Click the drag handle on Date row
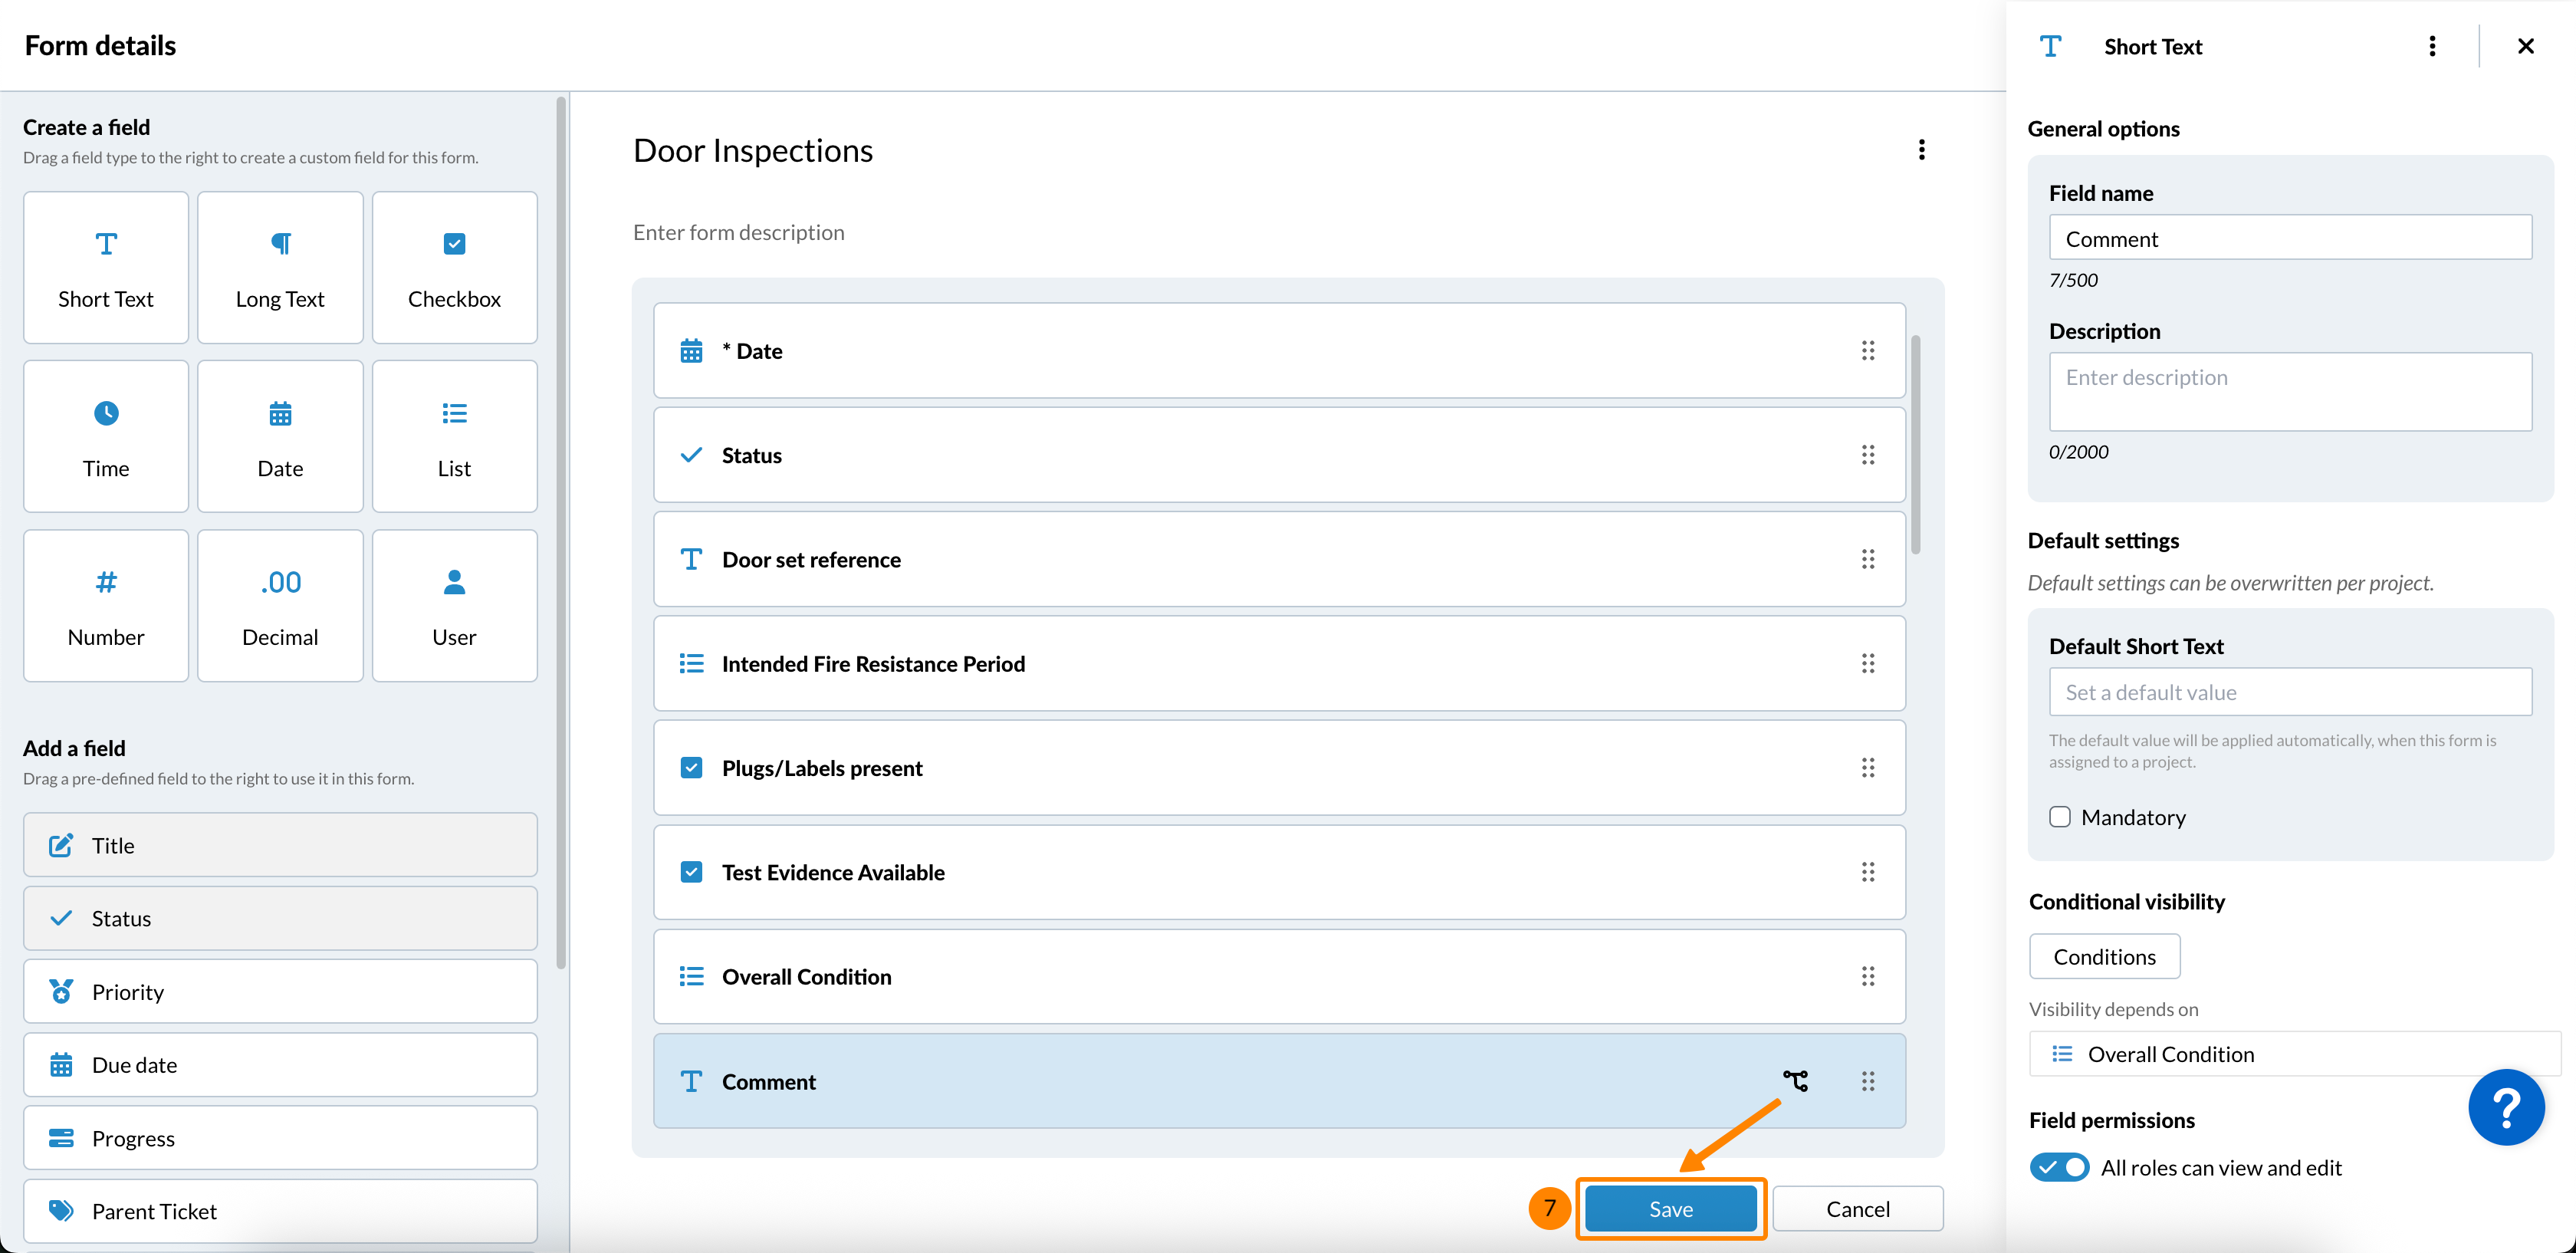This screenshot has width=2576, height=1253. point(1867,351)
